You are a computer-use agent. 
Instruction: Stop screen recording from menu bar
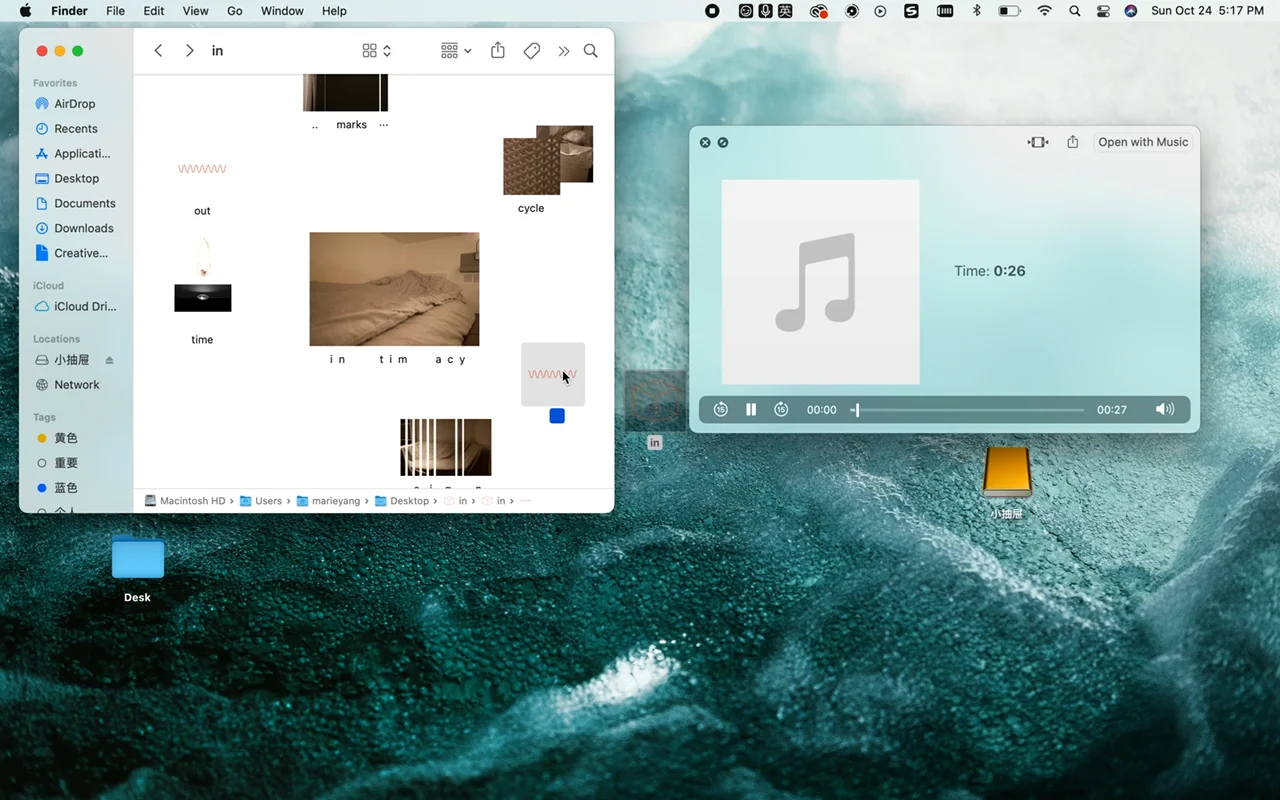click(712, 11)
